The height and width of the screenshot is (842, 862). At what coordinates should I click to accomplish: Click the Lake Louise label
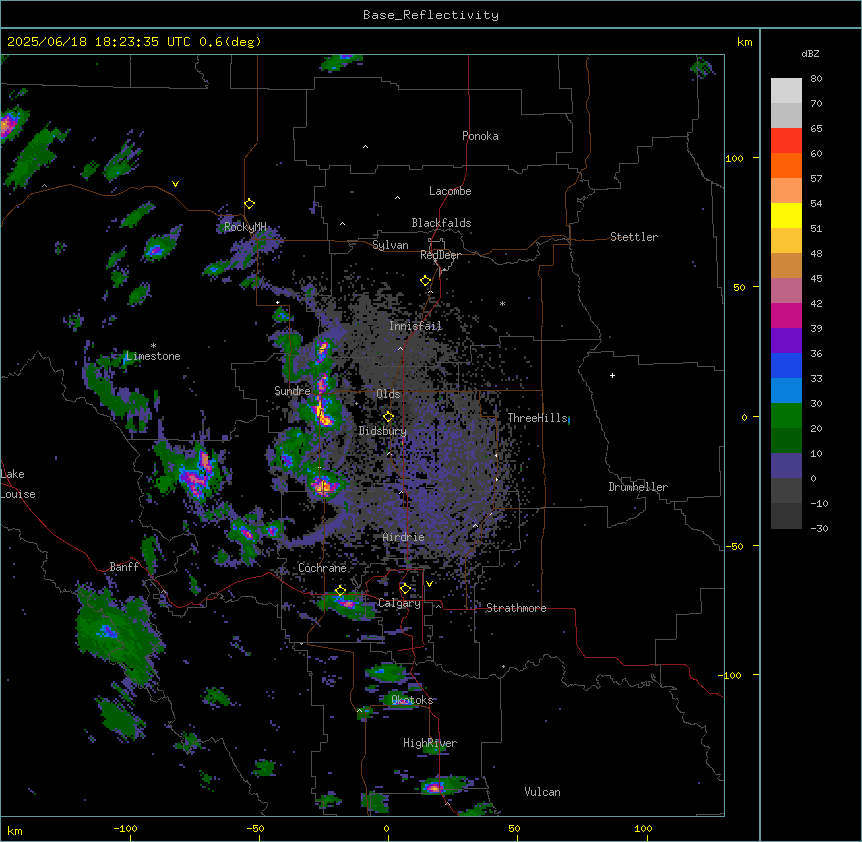click(x=18, y=484)
